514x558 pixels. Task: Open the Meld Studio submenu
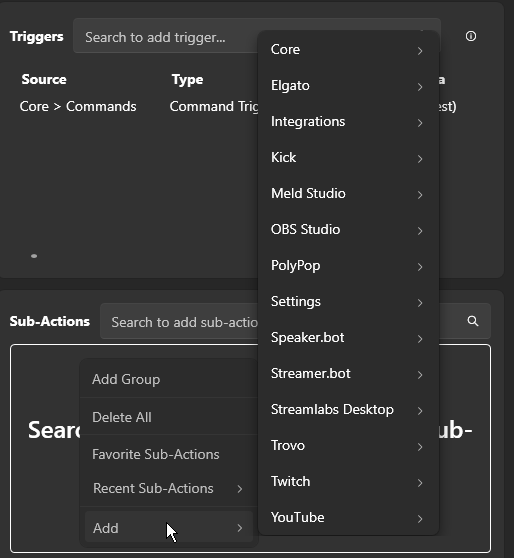click(348, 194)
